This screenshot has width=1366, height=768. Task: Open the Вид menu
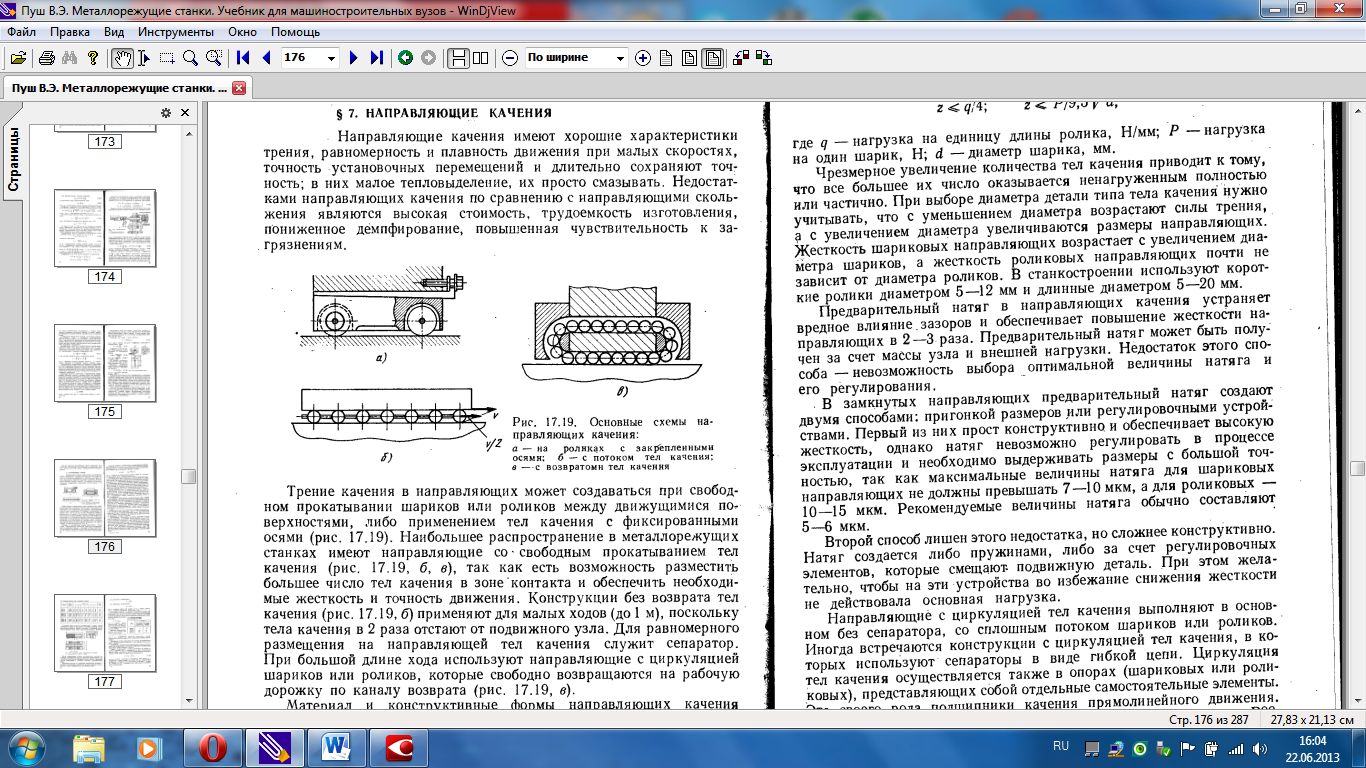pyautogui.click(x=114, y=32)
